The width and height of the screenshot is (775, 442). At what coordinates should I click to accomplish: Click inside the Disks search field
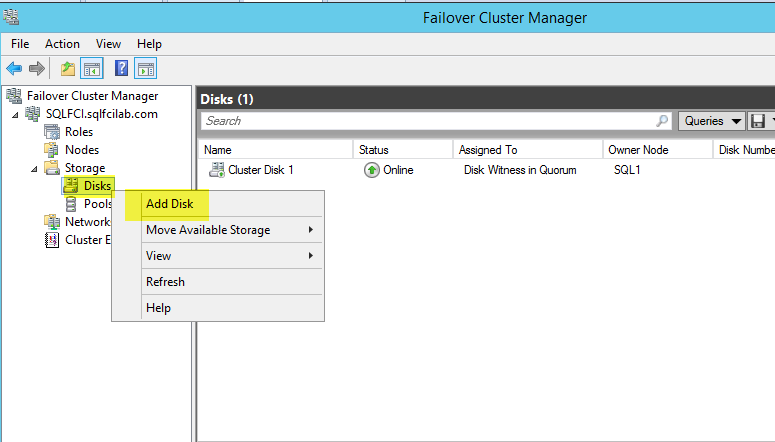coord(429,121)
